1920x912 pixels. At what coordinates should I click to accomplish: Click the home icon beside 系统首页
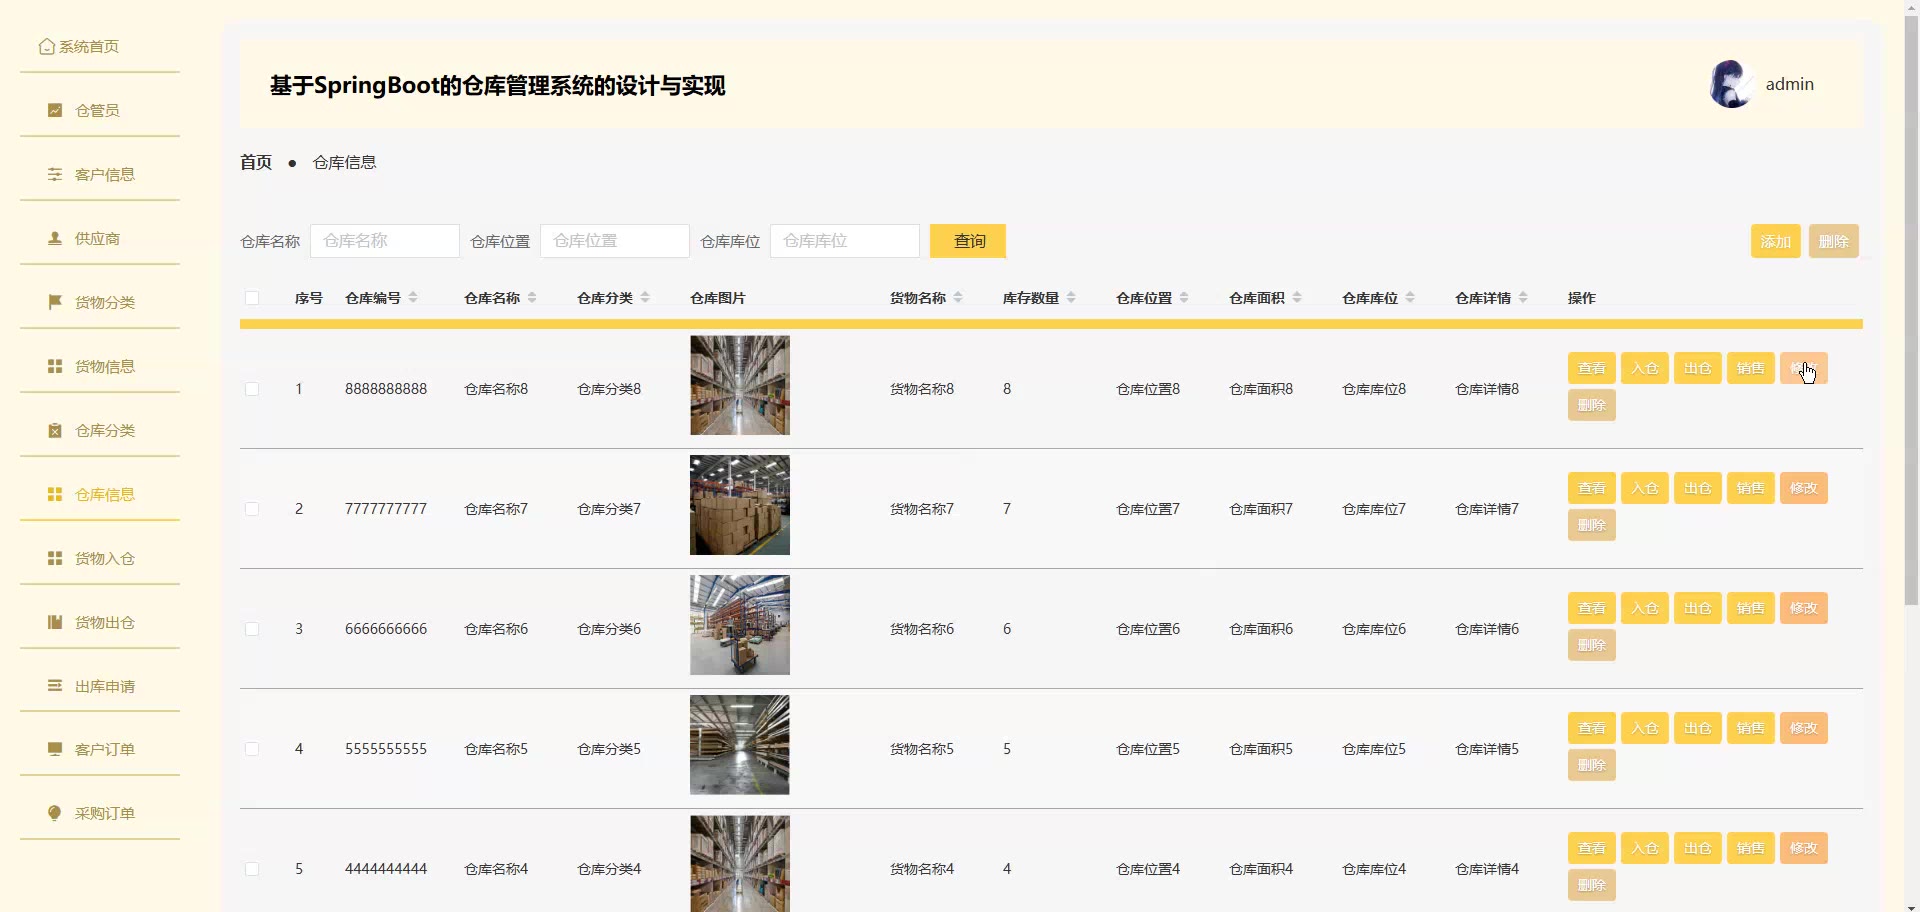coord(46,47)
